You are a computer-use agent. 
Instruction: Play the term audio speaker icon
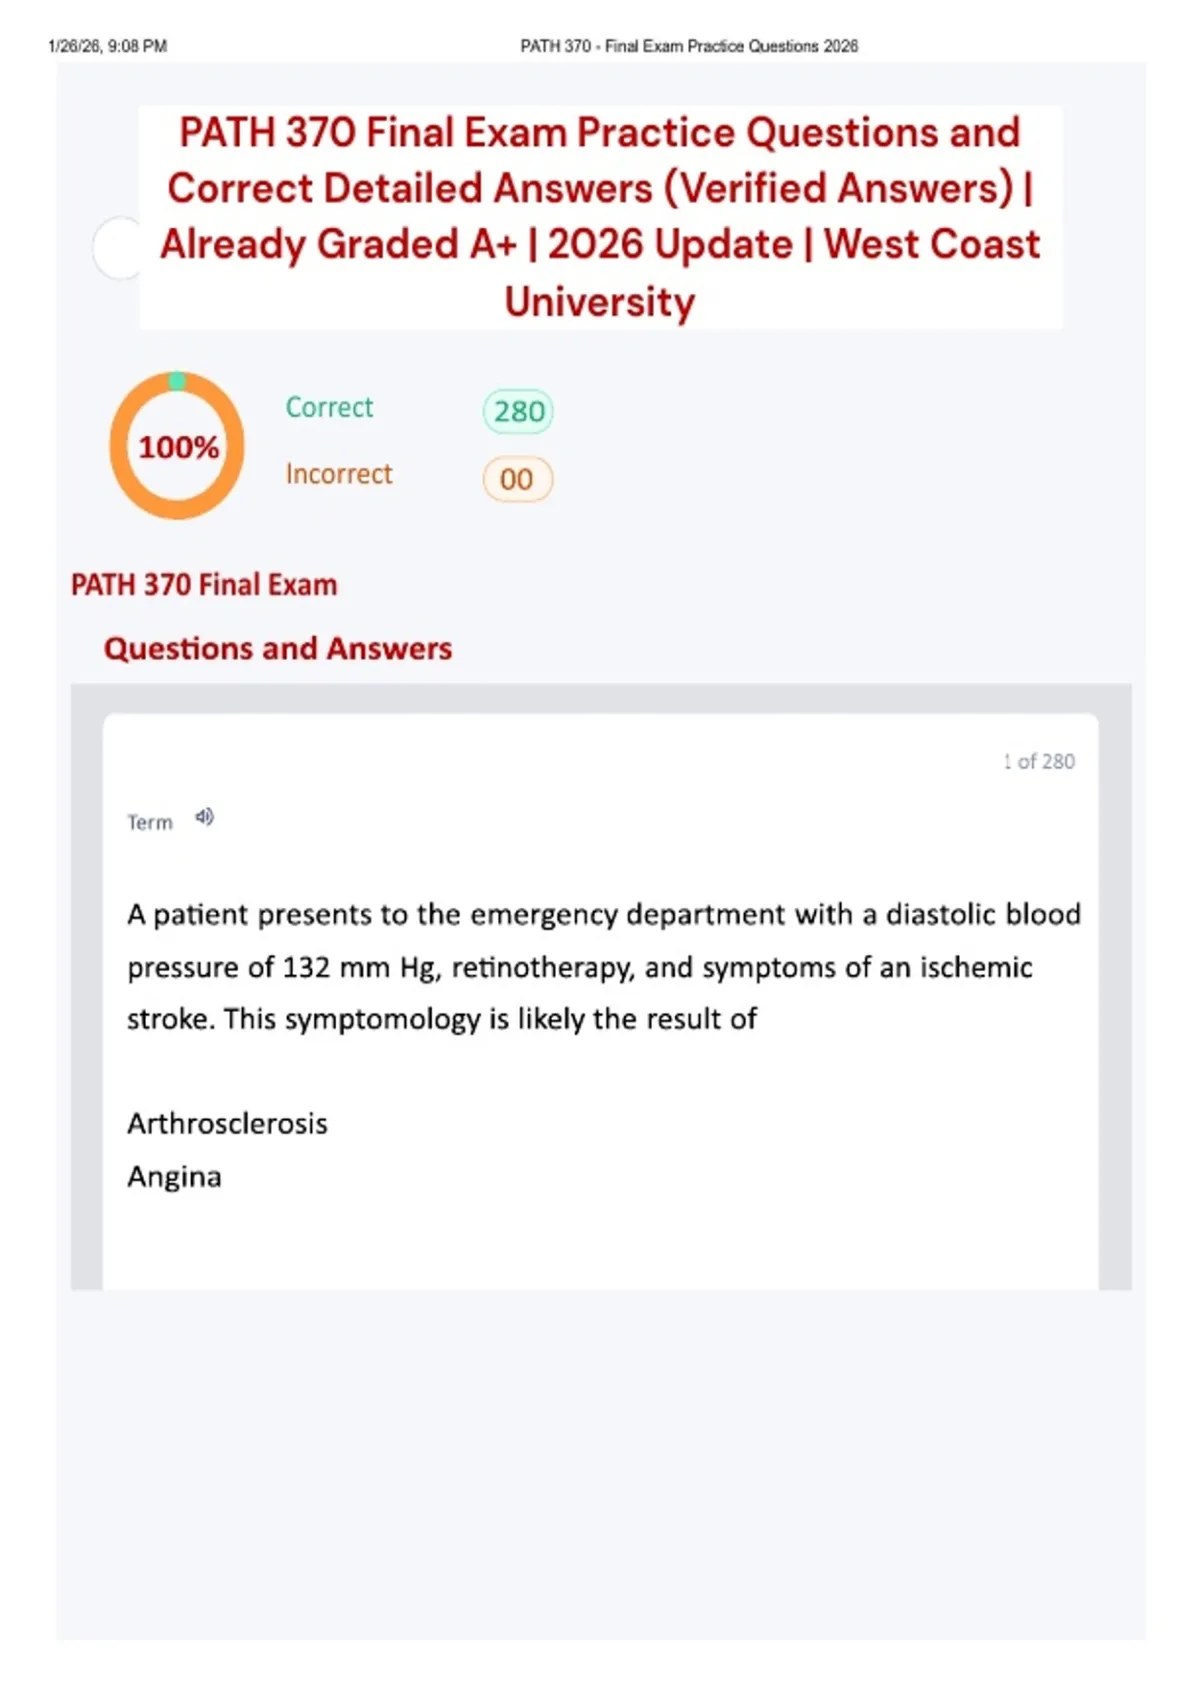coord(204,818)
